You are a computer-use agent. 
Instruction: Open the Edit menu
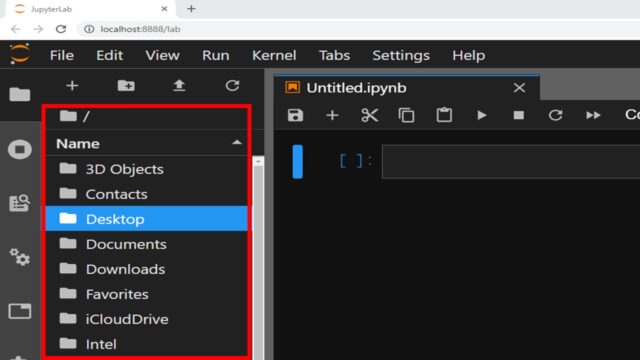click(x=109, y=55)
